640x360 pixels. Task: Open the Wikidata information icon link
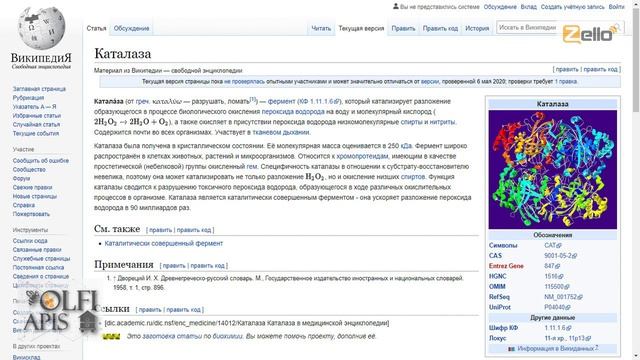click(x=511, y=349)
